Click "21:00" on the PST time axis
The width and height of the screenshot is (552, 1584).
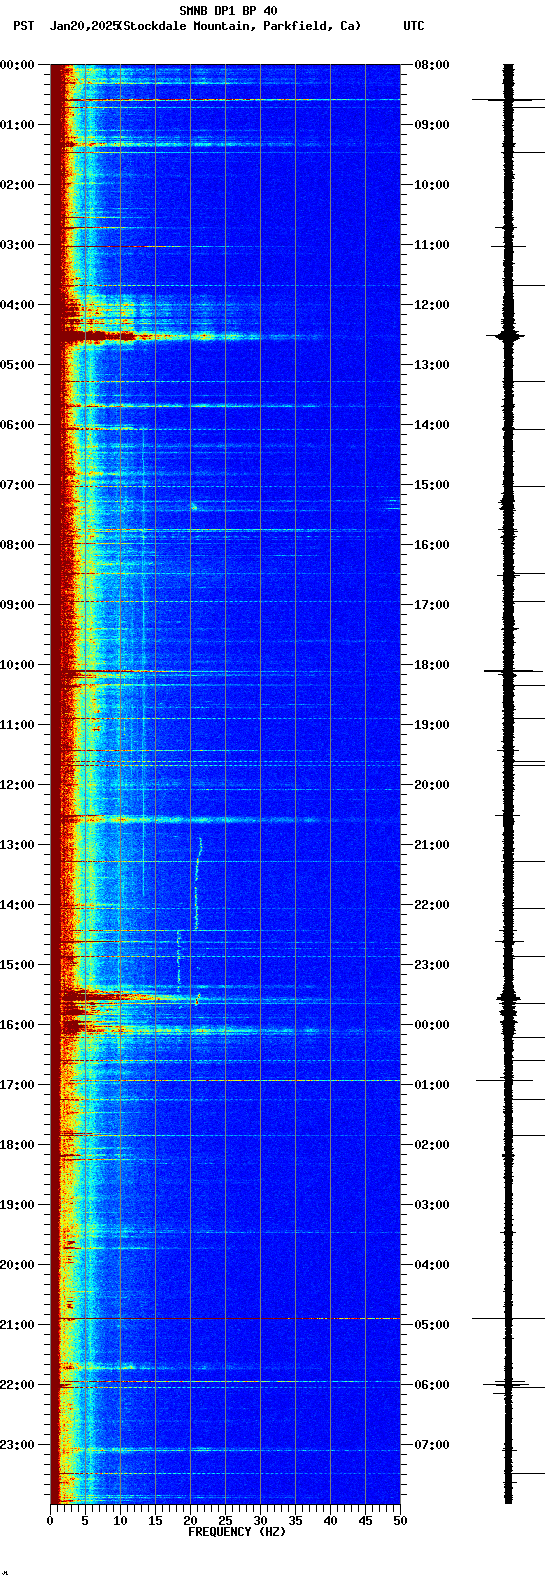pyautogui.click(x=17, y=1325)
